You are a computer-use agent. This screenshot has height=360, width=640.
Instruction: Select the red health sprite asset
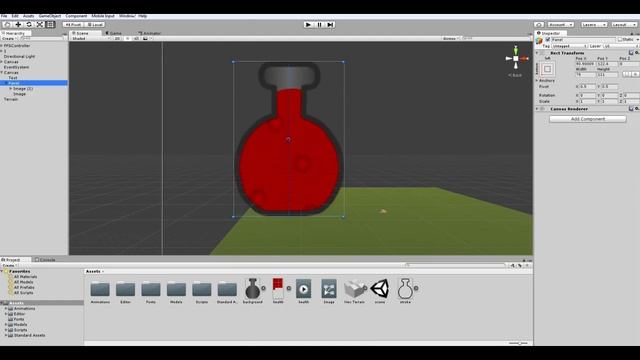coord(278,289)
